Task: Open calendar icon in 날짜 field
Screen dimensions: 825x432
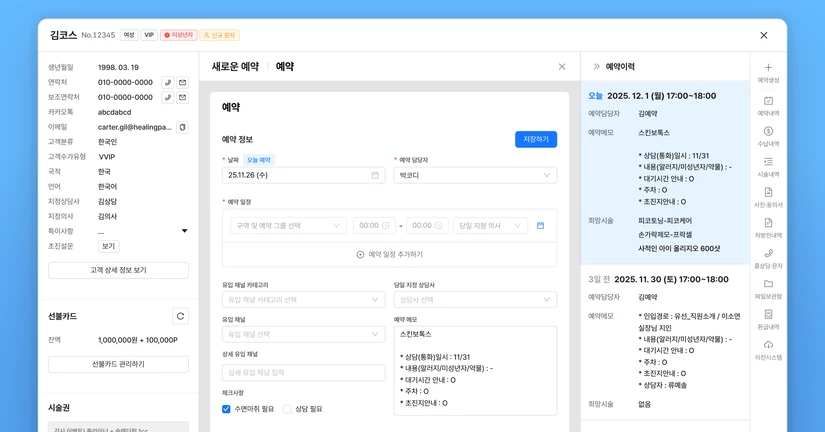Action: pos(375,175)
